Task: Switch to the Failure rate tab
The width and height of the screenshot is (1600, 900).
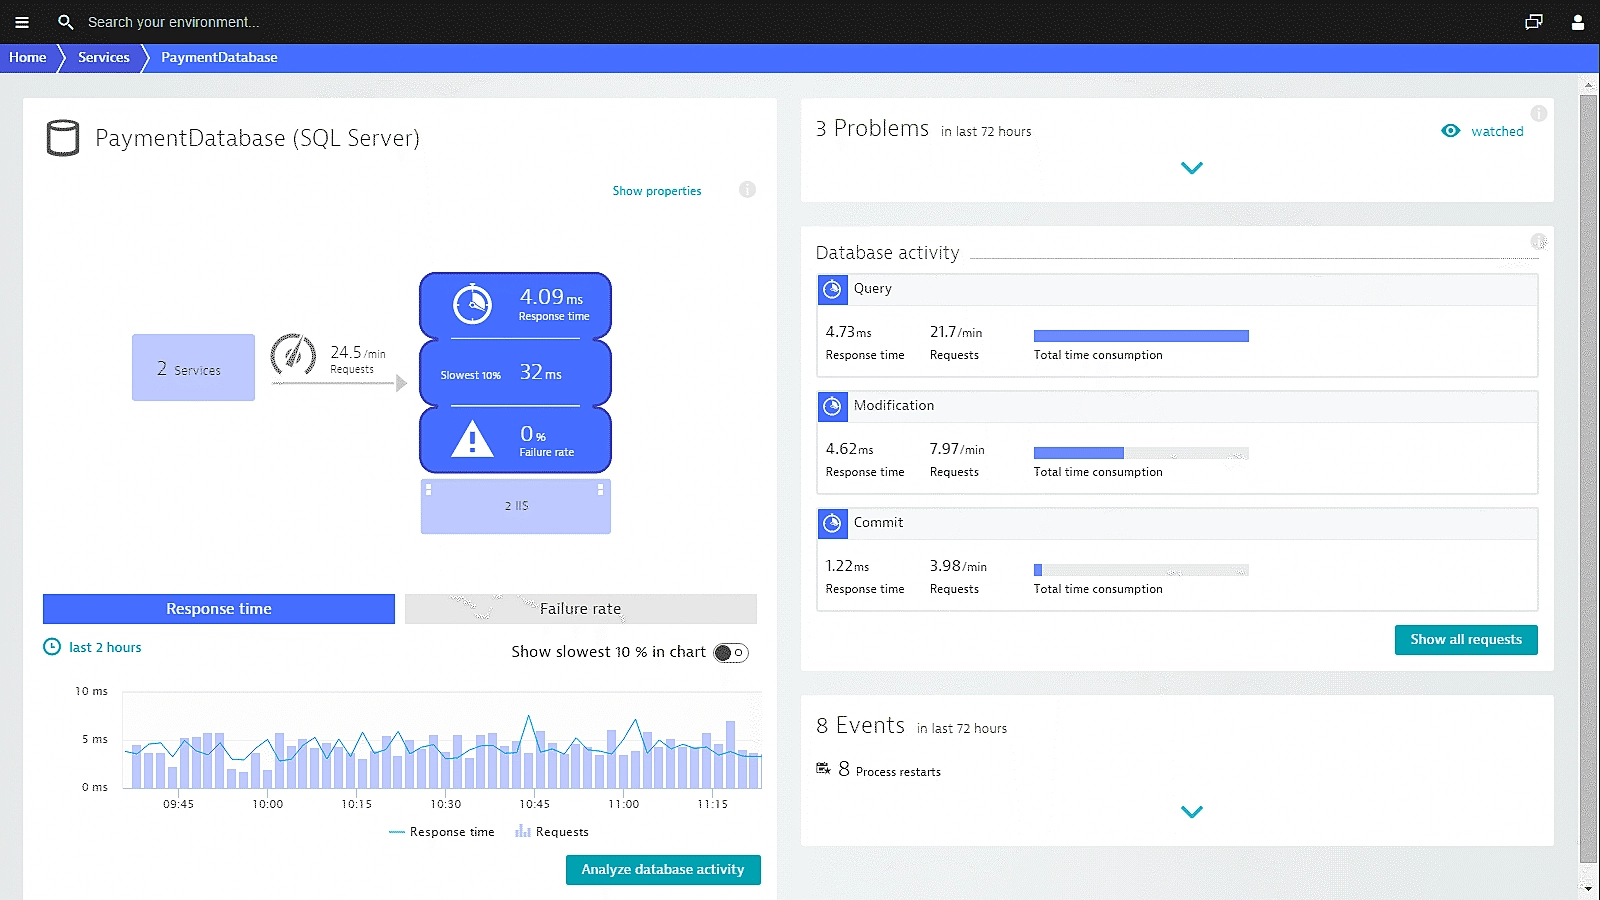Action: click(x=581, y=609)
